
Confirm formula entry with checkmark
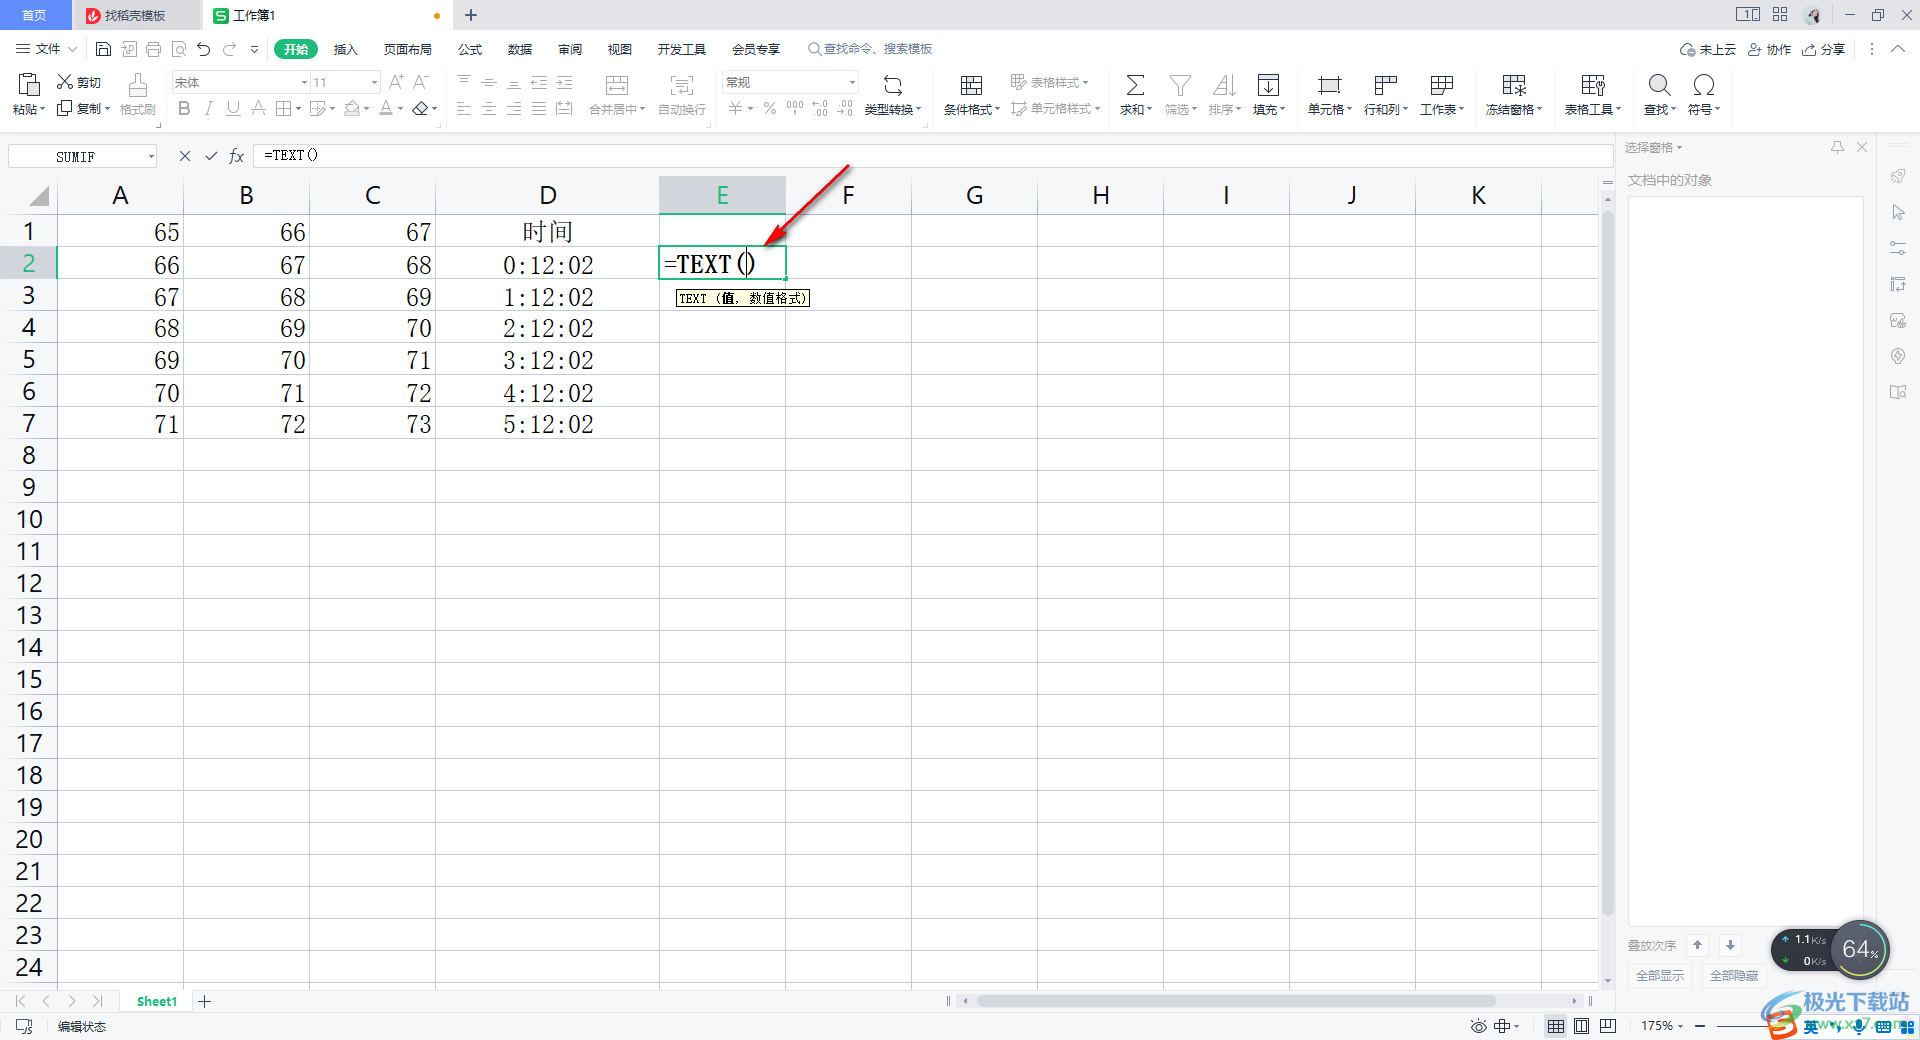point(211,156)
